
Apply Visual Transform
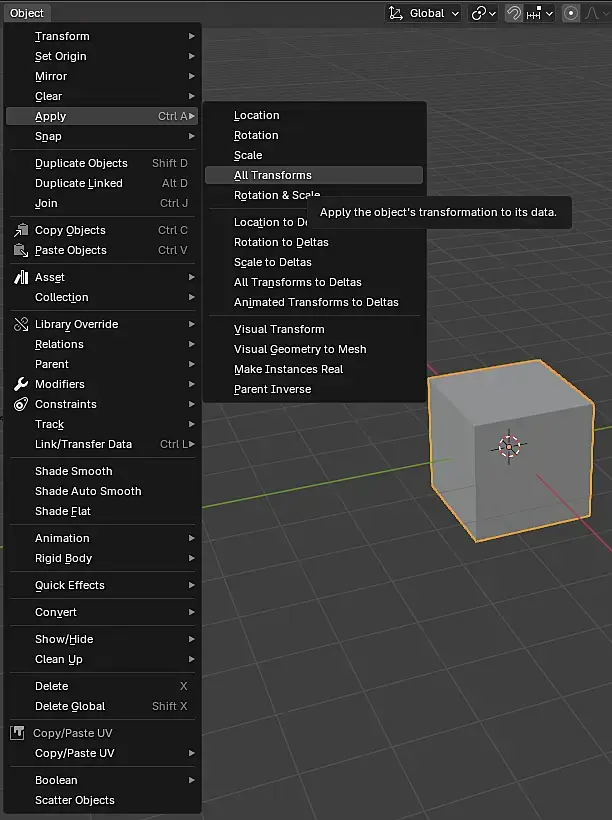(x=314, y=329)
